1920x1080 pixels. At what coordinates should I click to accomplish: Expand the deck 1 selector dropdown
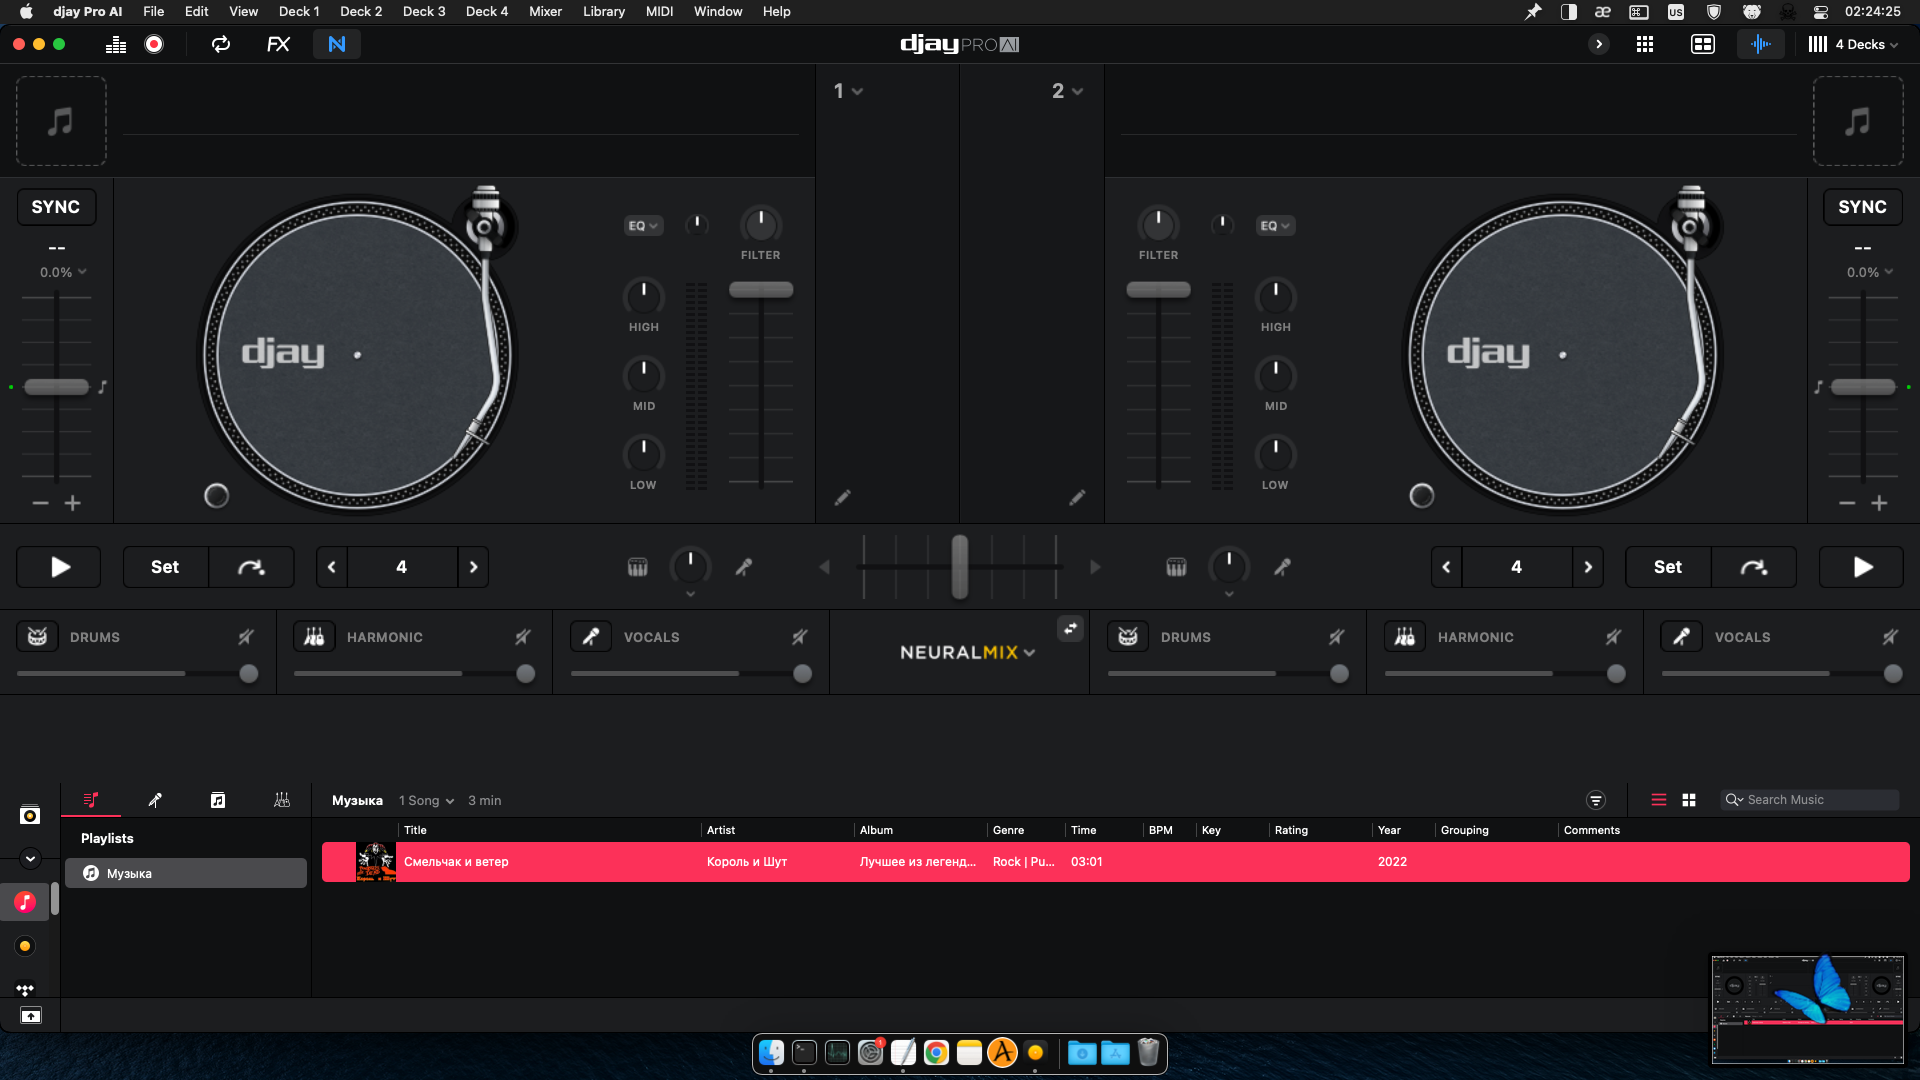[848, 91]
